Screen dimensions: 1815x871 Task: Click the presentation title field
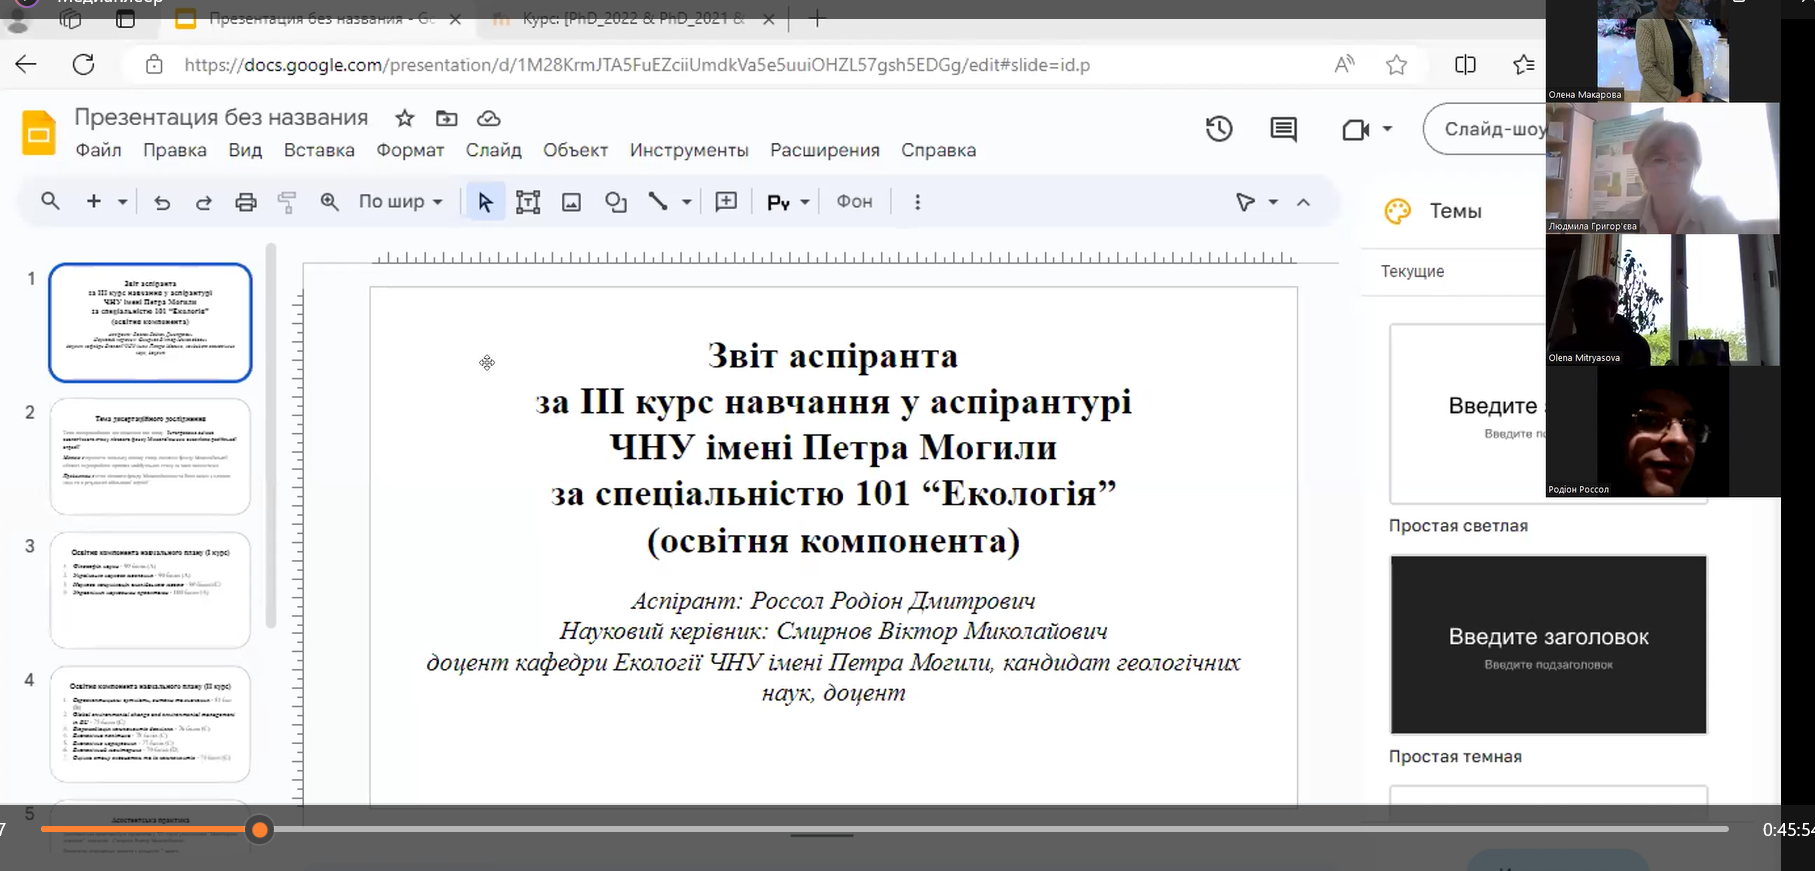tap(222, 117)
